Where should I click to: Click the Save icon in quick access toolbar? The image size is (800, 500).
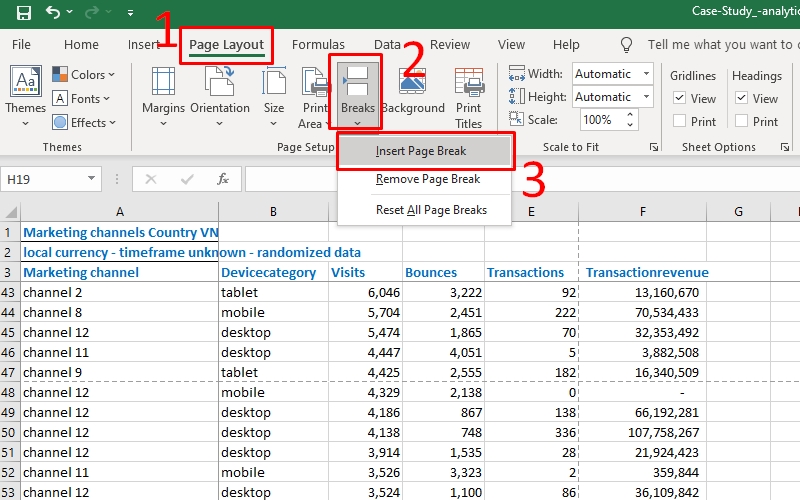pyautogui.click(x=23, y=12)
